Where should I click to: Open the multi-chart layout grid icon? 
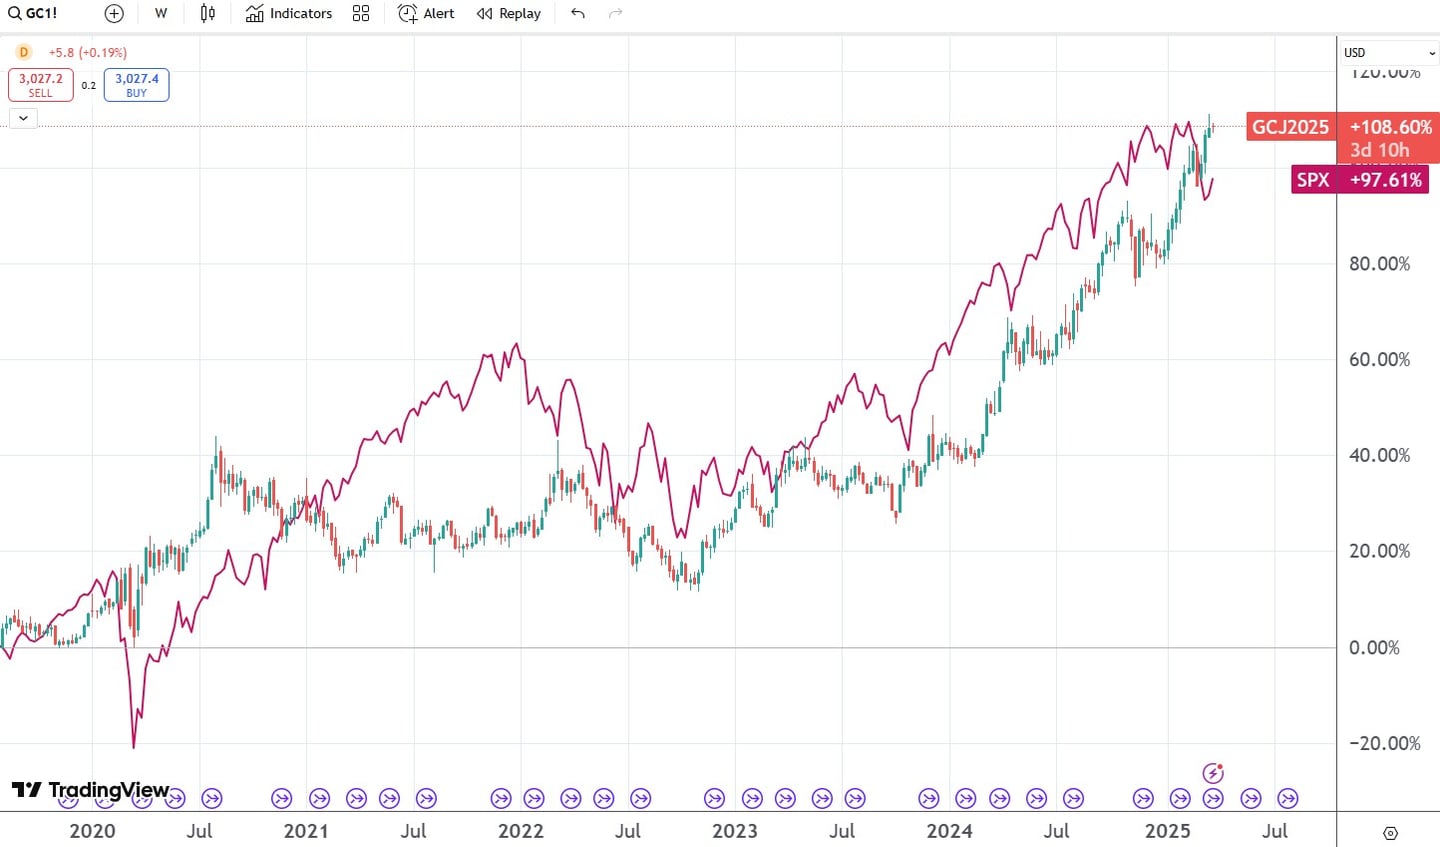(361, 13)
